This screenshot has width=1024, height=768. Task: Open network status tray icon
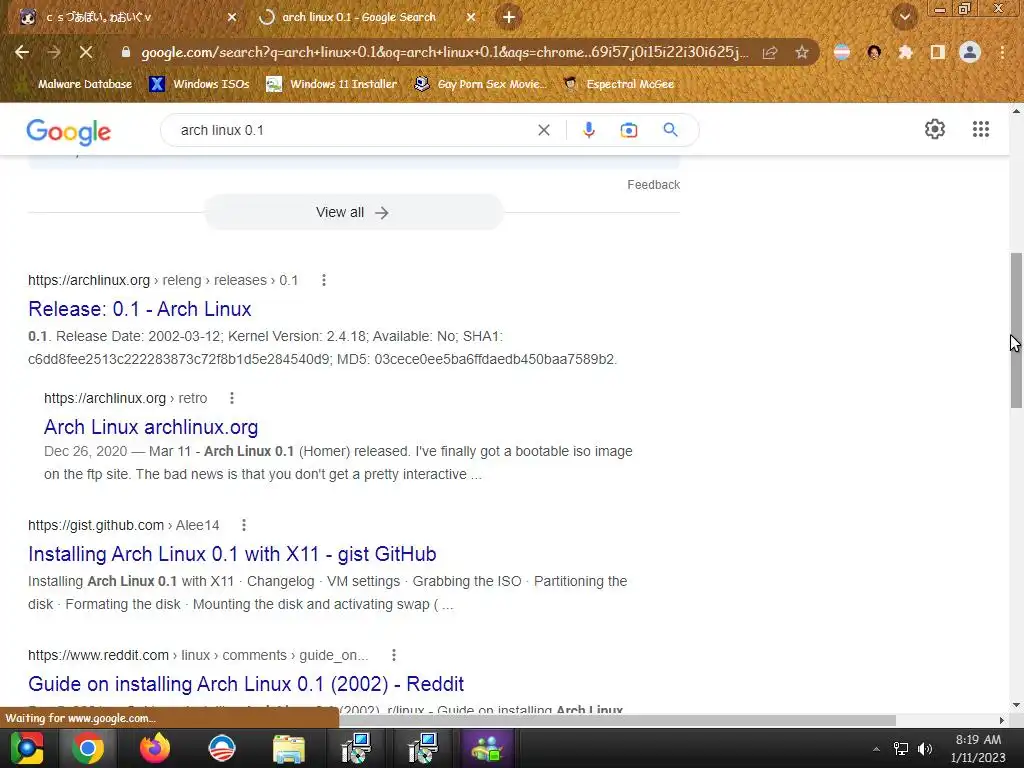(901, 749)
